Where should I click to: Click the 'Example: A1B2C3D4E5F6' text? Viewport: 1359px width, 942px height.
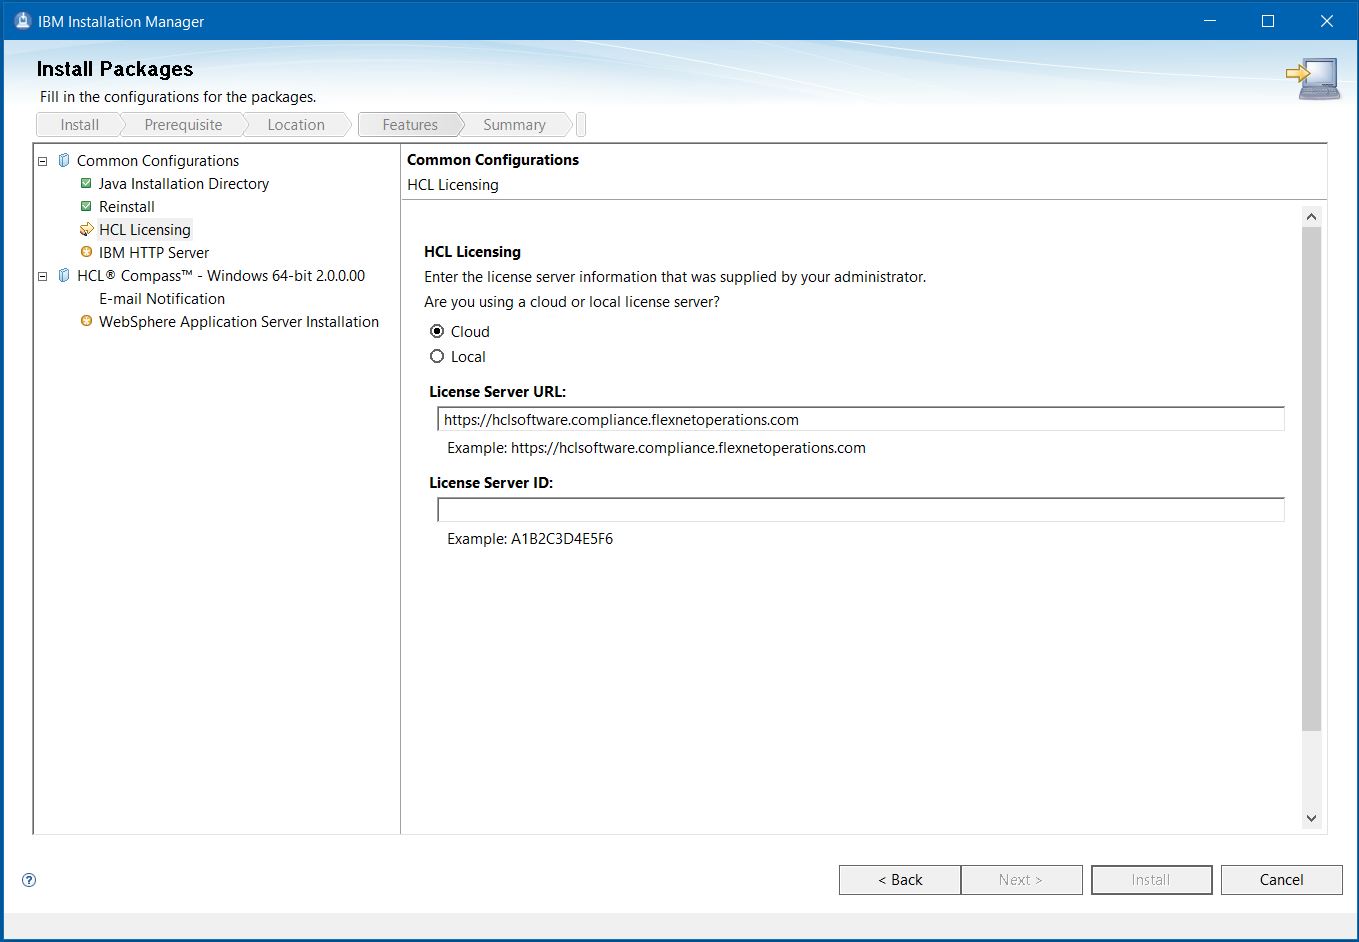pyautogui.click(x=530, y=538)
